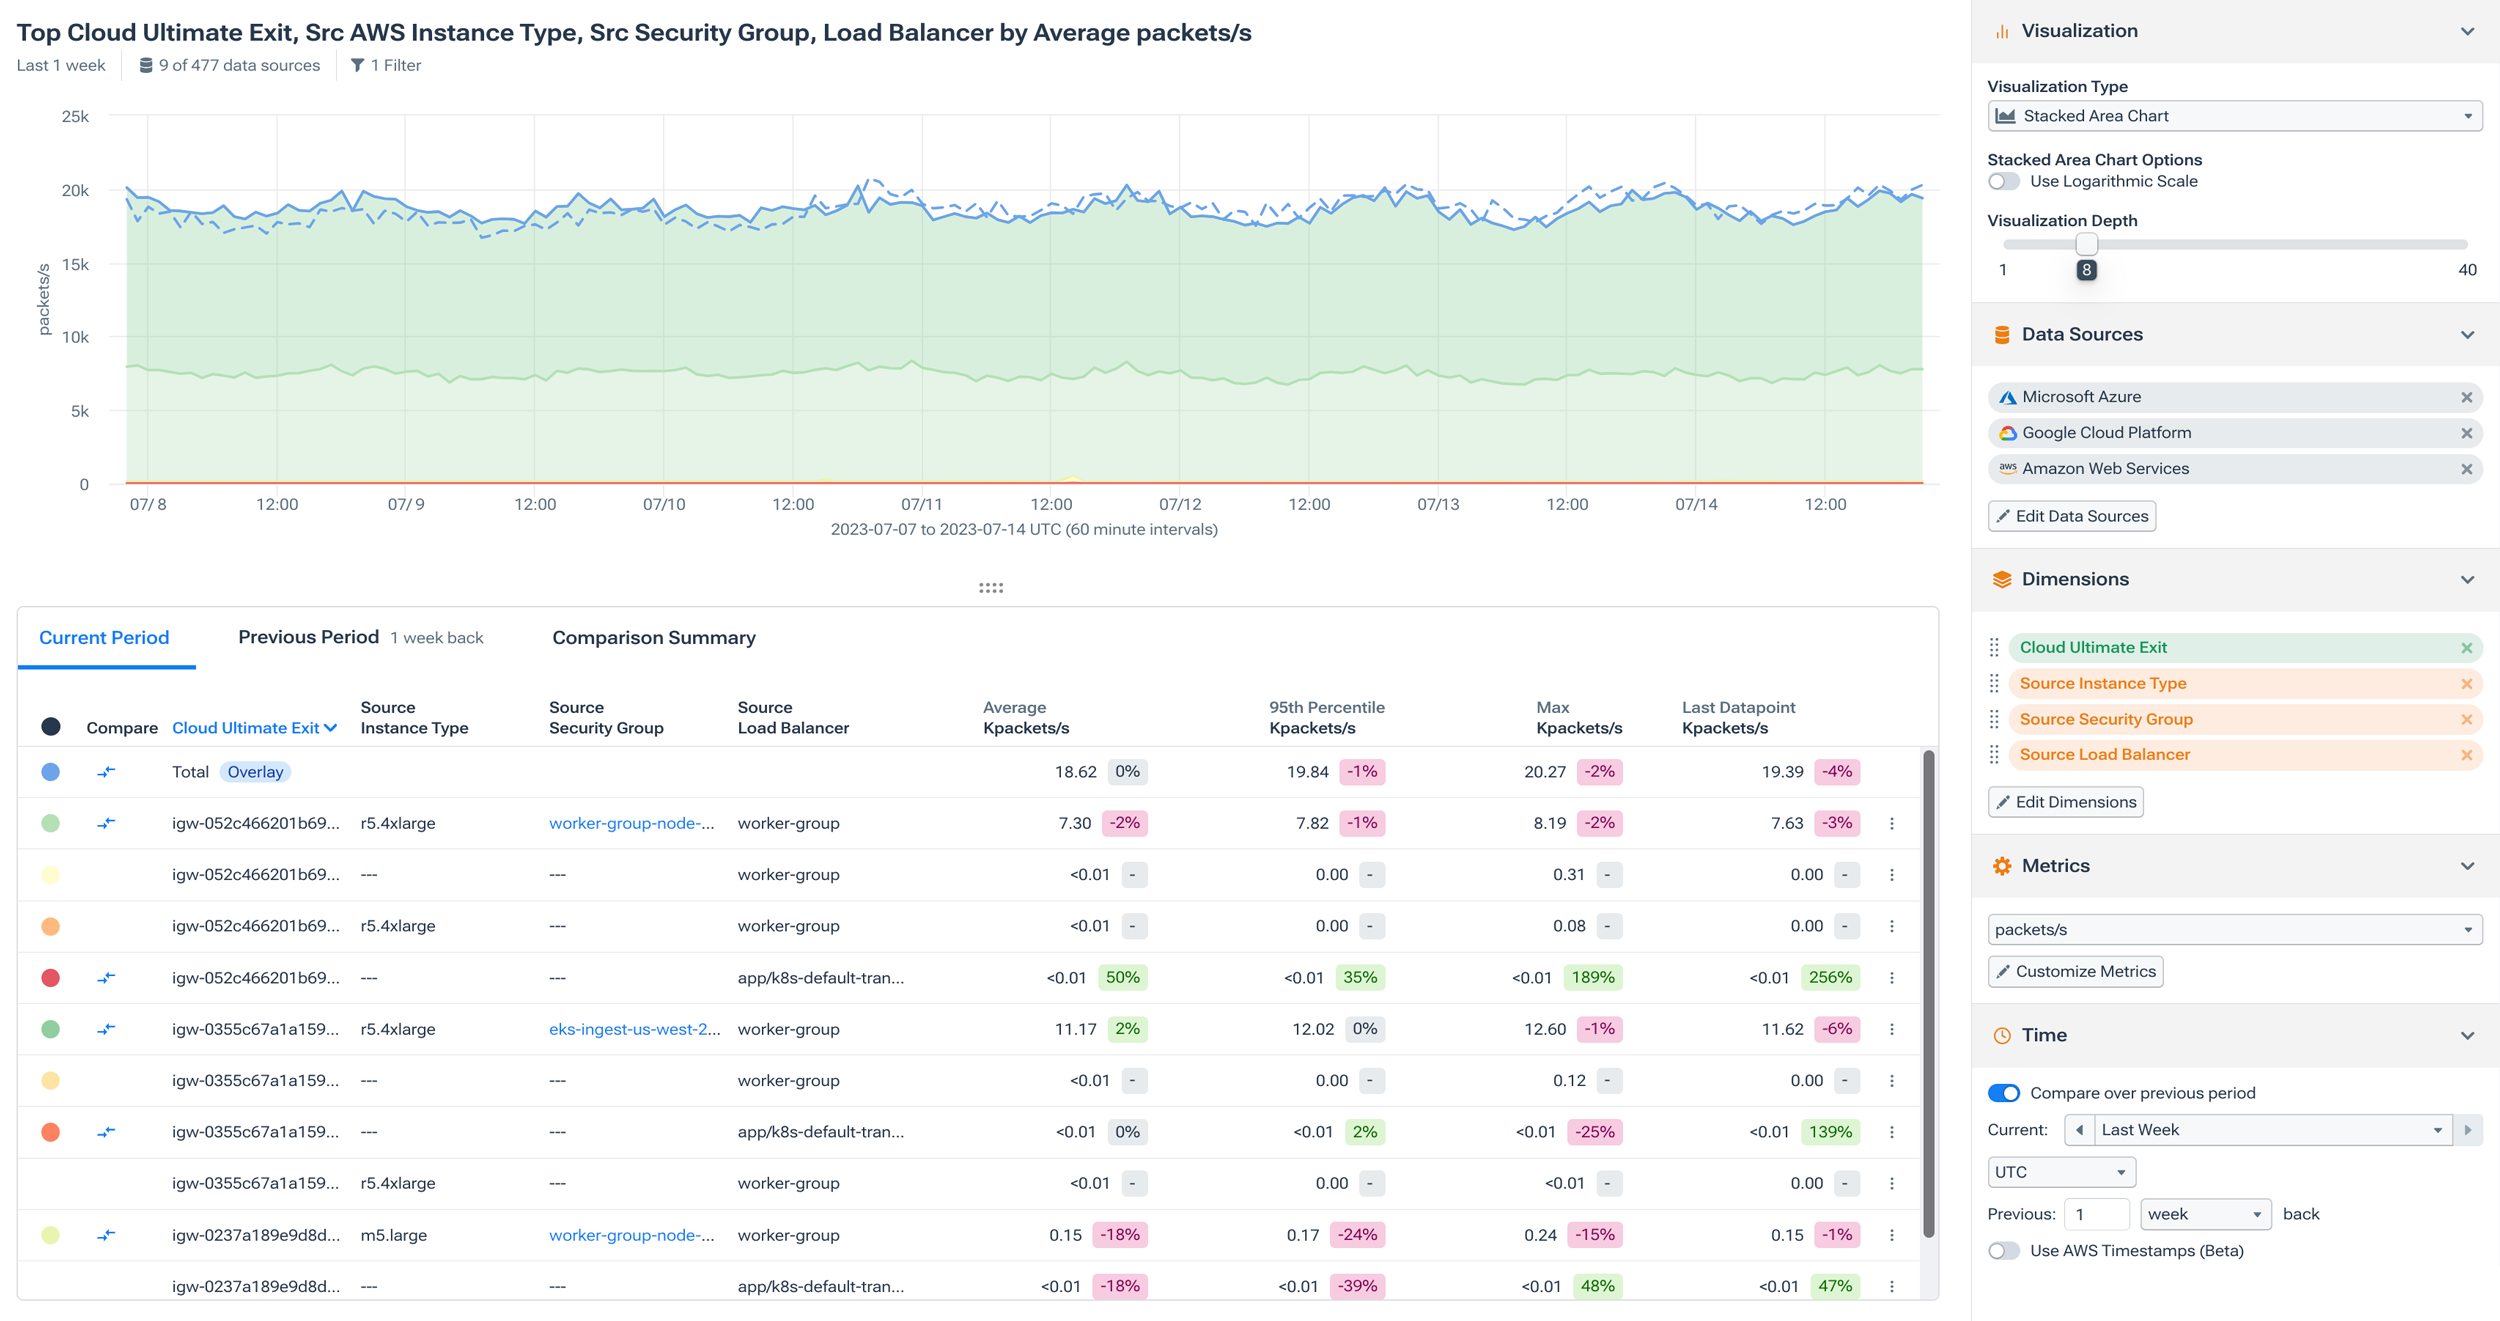This screenshot has height=1321, width=2500.
Task: Open the kebab menu on the r5.4xlarge row
Action: tap(1891, 823)
